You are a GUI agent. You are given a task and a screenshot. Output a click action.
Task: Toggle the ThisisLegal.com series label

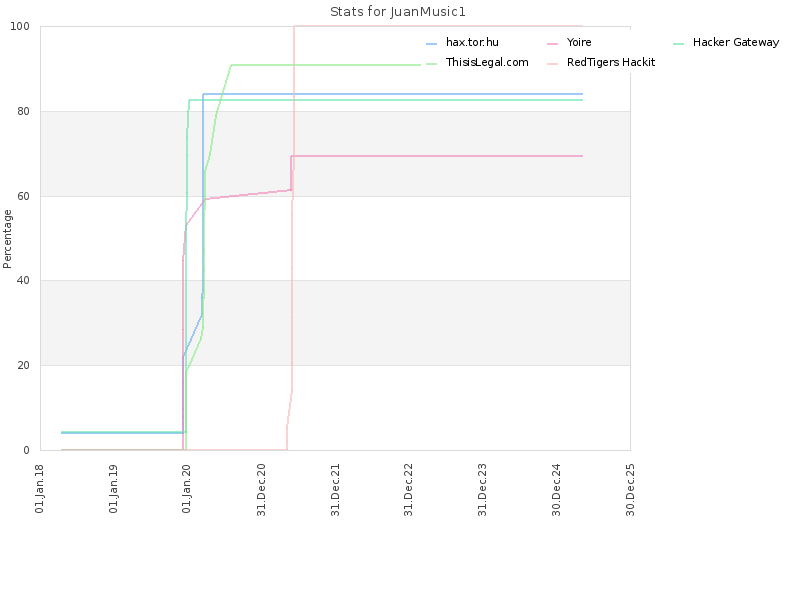pyautogui.click(x=487, y=62)
